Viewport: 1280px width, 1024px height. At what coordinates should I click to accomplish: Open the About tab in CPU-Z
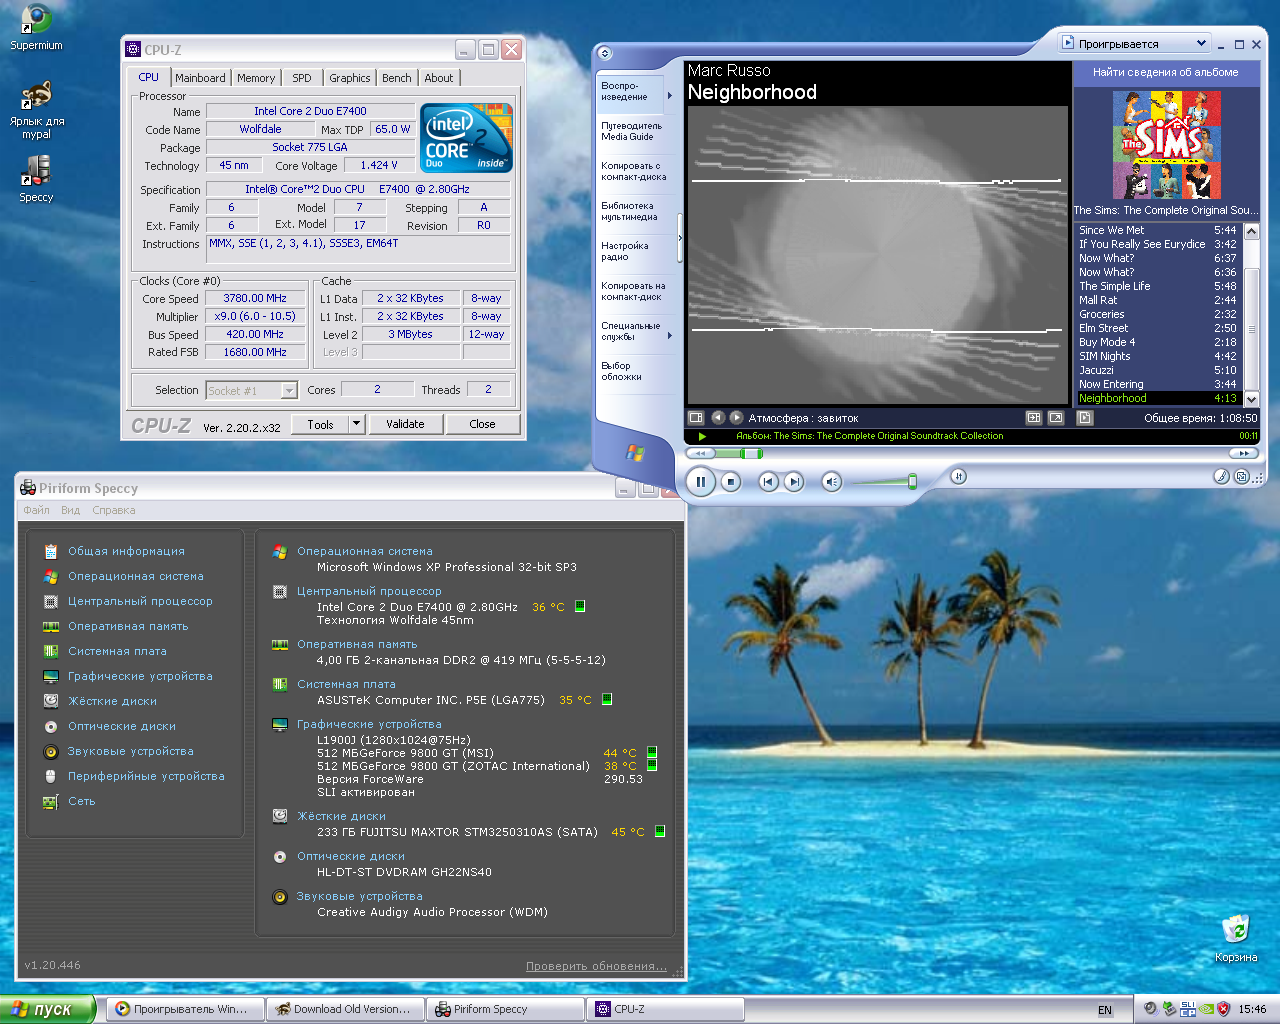[439, 78]
